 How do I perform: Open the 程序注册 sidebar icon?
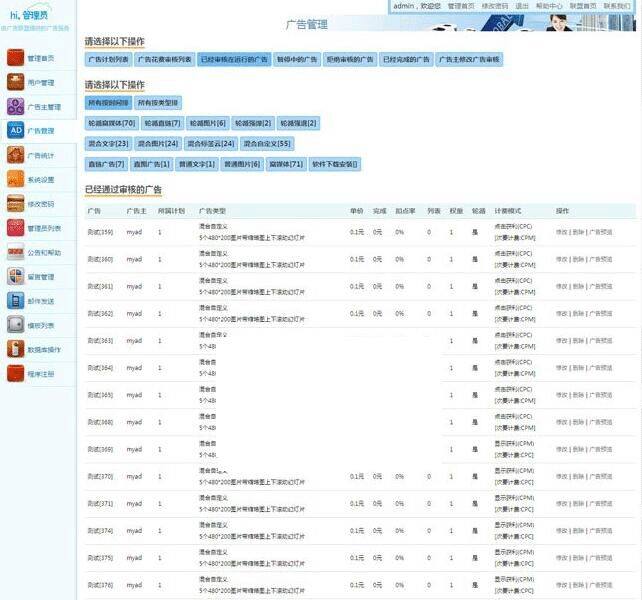(x=16, y=373)
